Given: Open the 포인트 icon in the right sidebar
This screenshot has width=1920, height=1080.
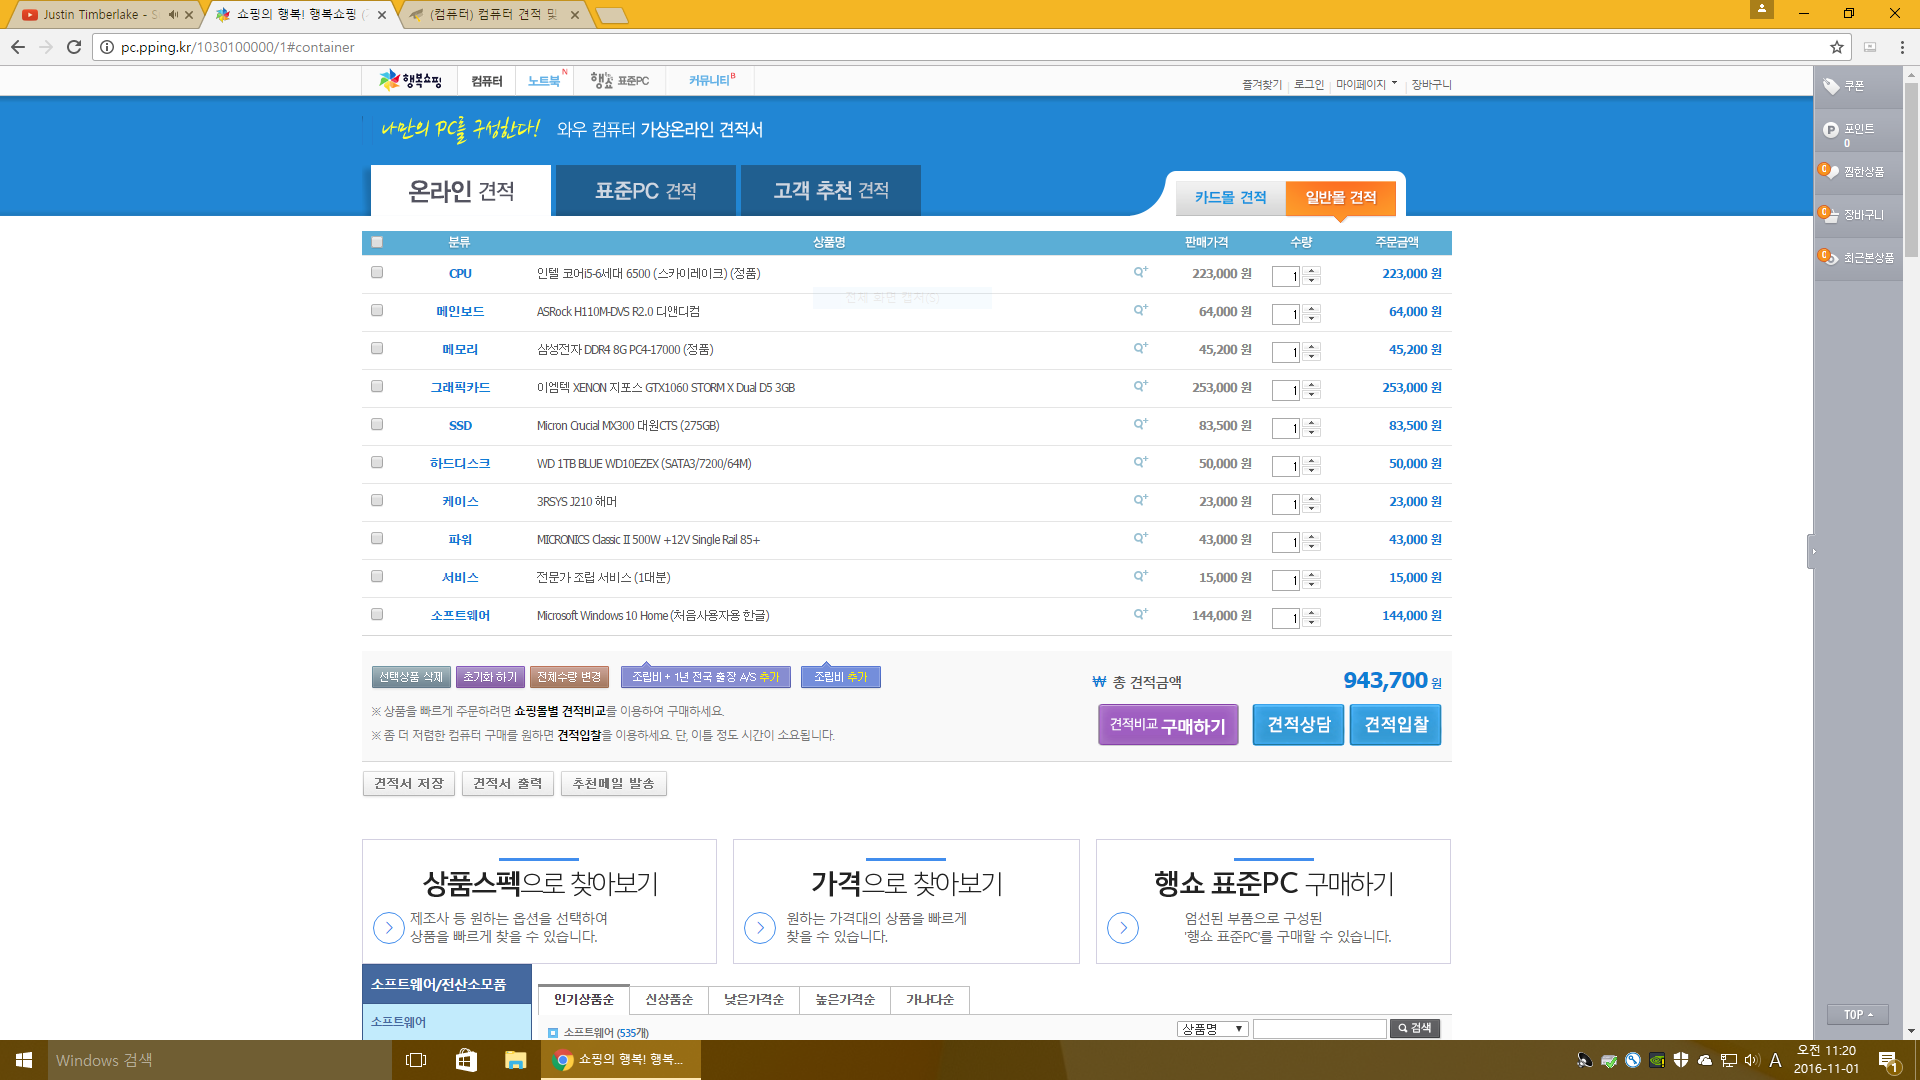Looking at the screenshot, I should tap(1831, 130).
